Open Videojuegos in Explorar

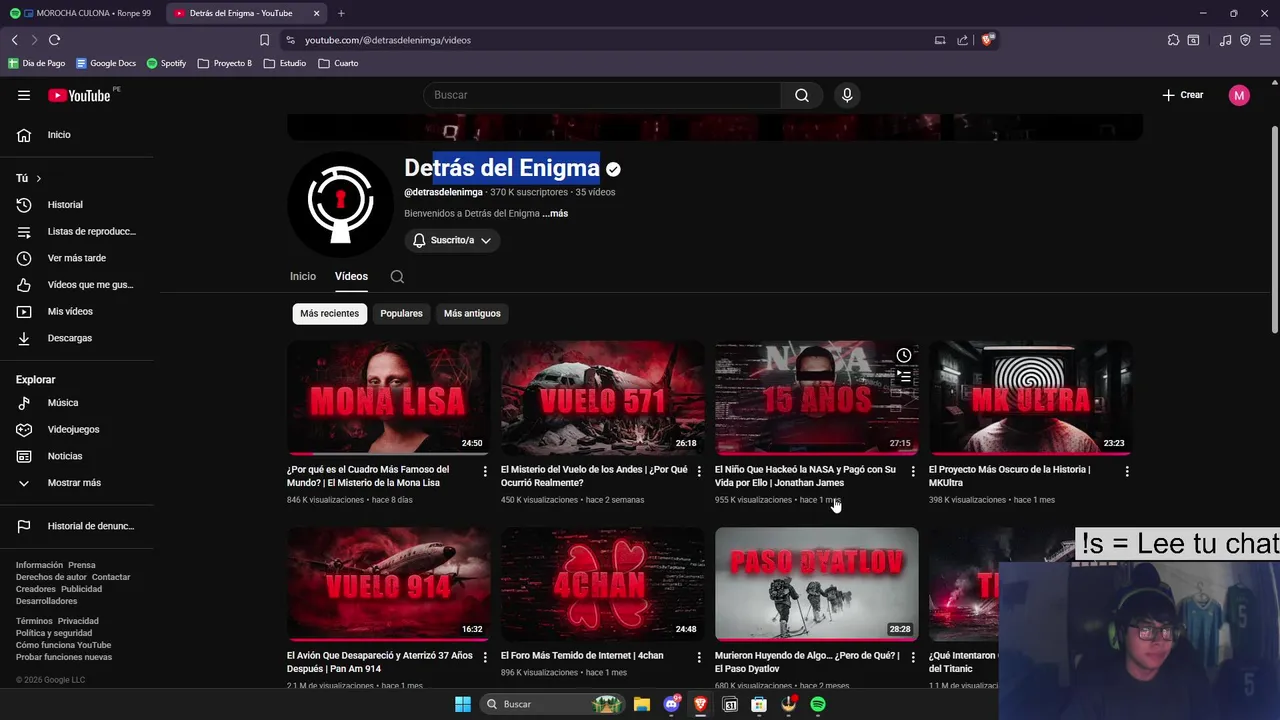[76, 429]
